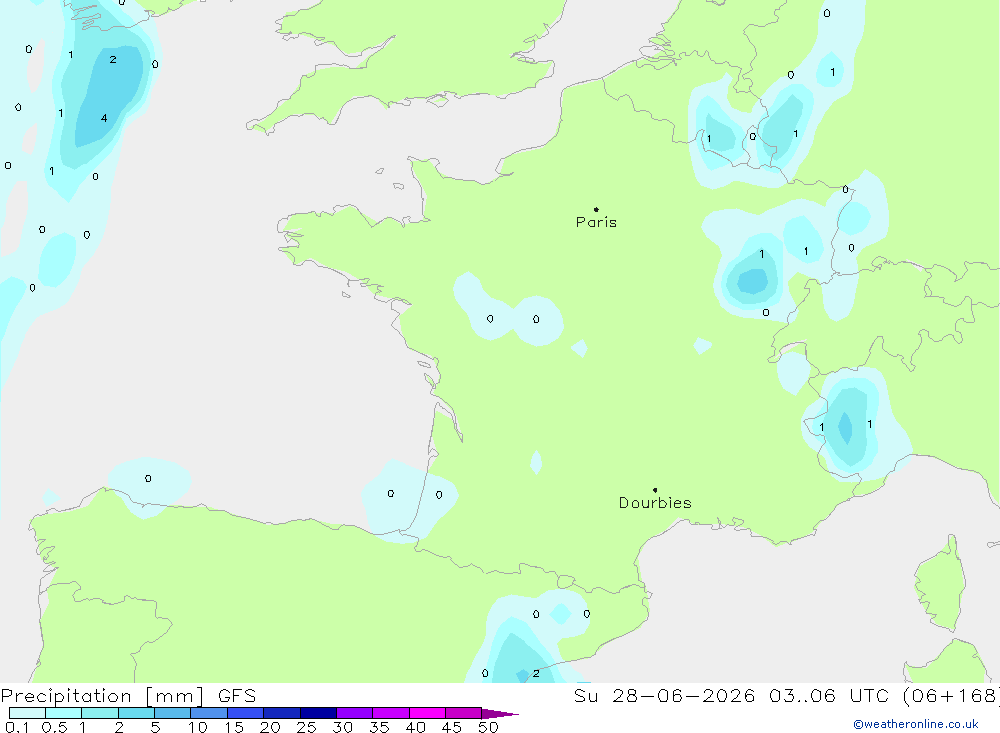1000x733 pixels.
Task: Click the '25' legend scale value
Action: (306, 727)
